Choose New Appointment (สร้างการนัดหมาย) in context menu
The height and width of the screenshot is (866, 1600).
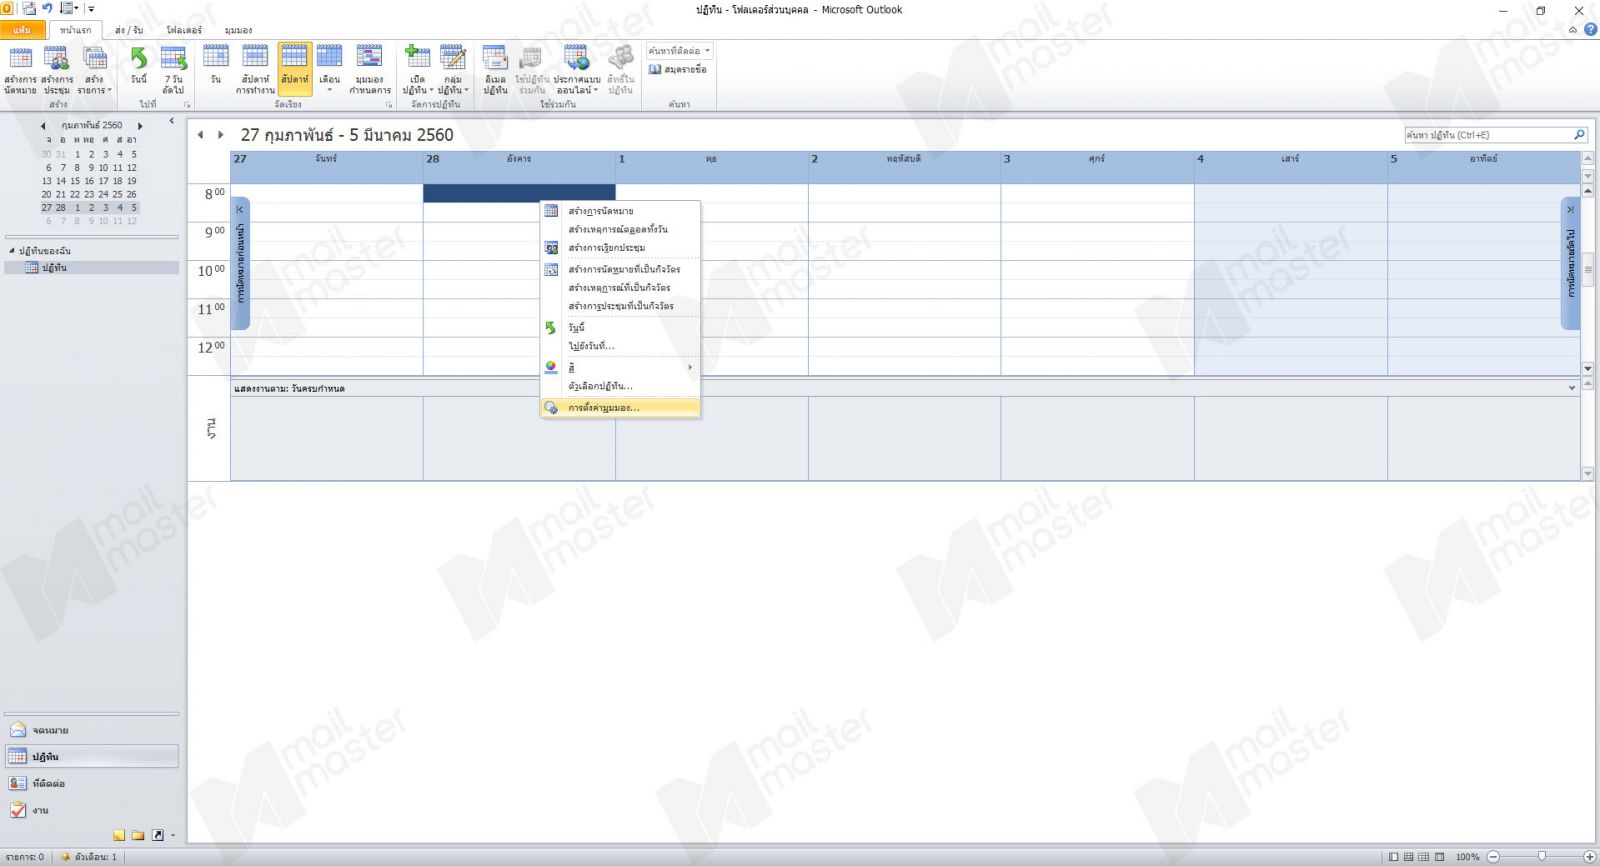620,211
